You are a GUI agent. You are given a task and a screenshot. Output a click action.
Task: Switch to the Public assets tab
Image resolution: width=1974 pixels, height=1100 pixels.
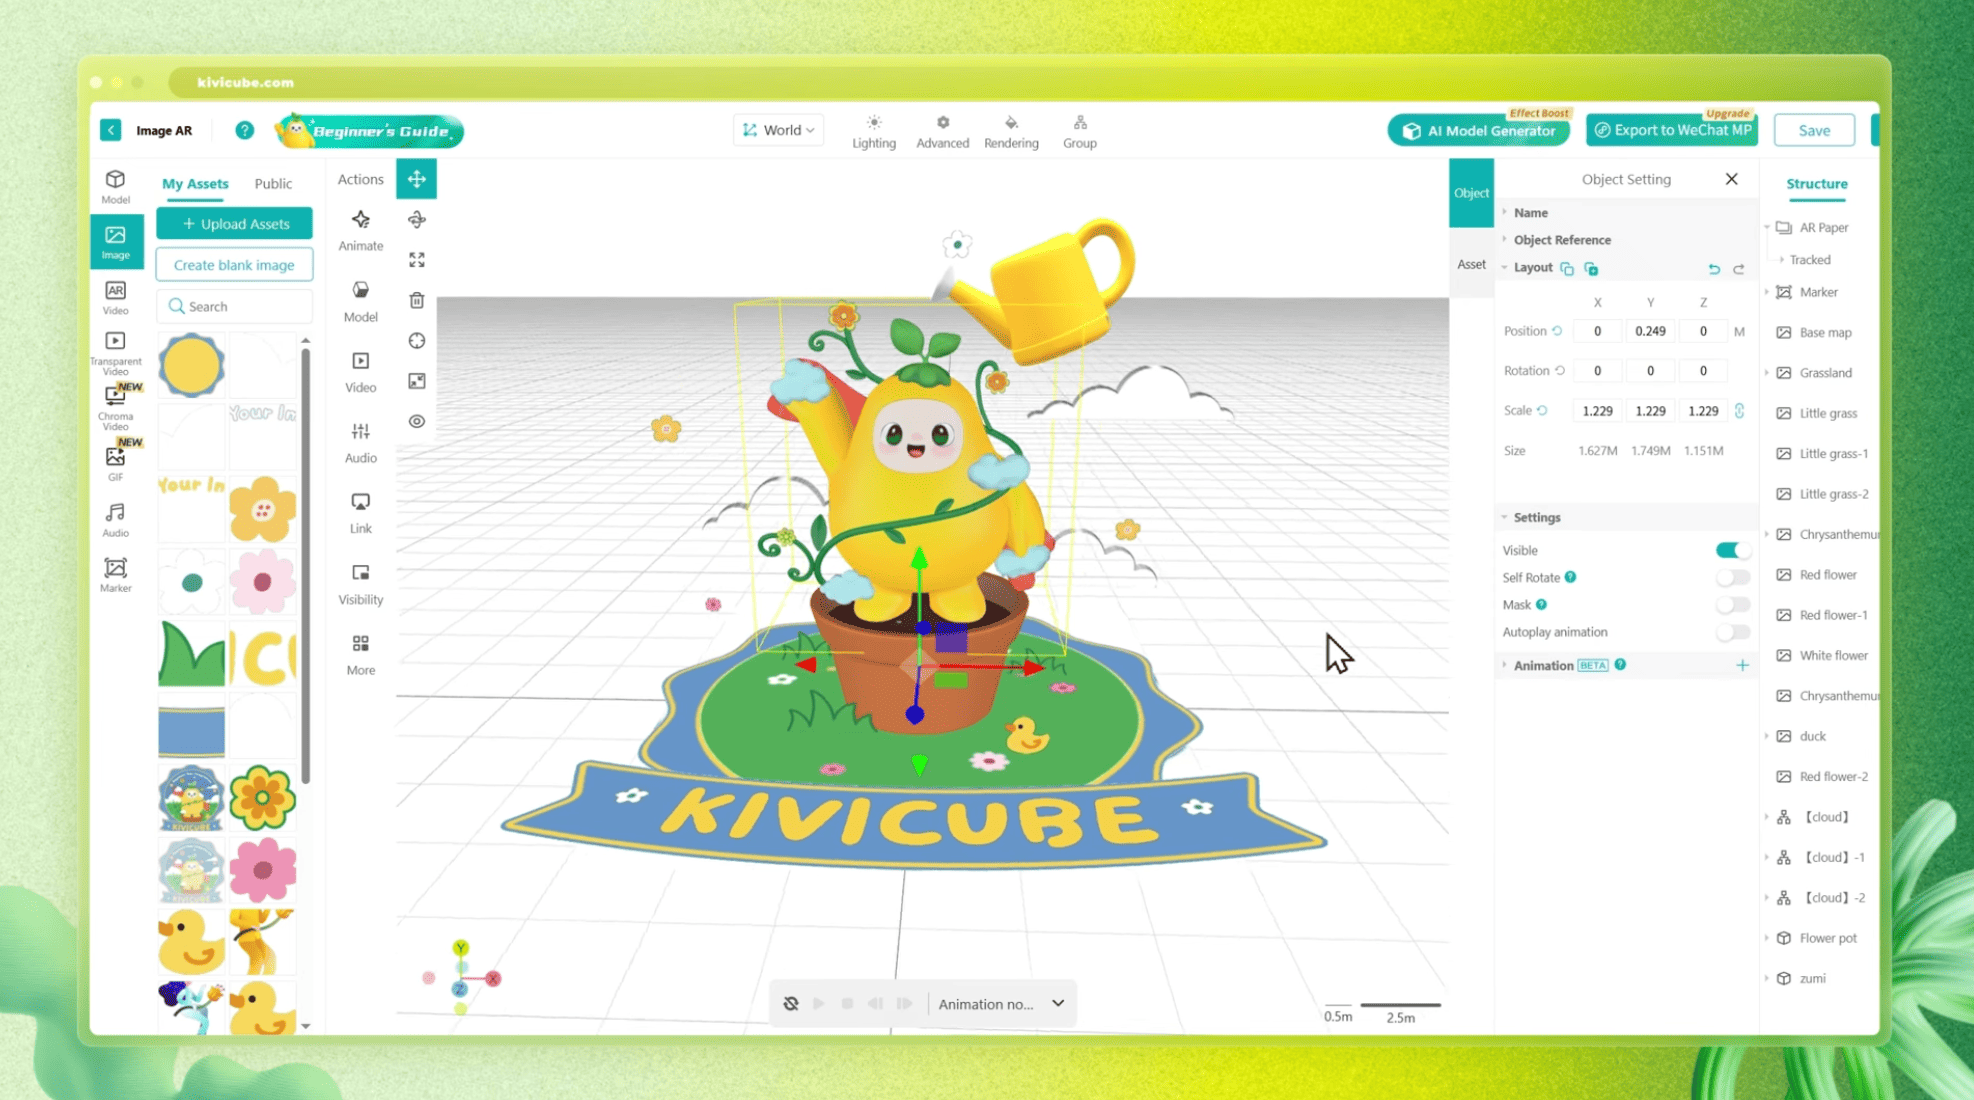pyautogui.click(x=273, y=183)
